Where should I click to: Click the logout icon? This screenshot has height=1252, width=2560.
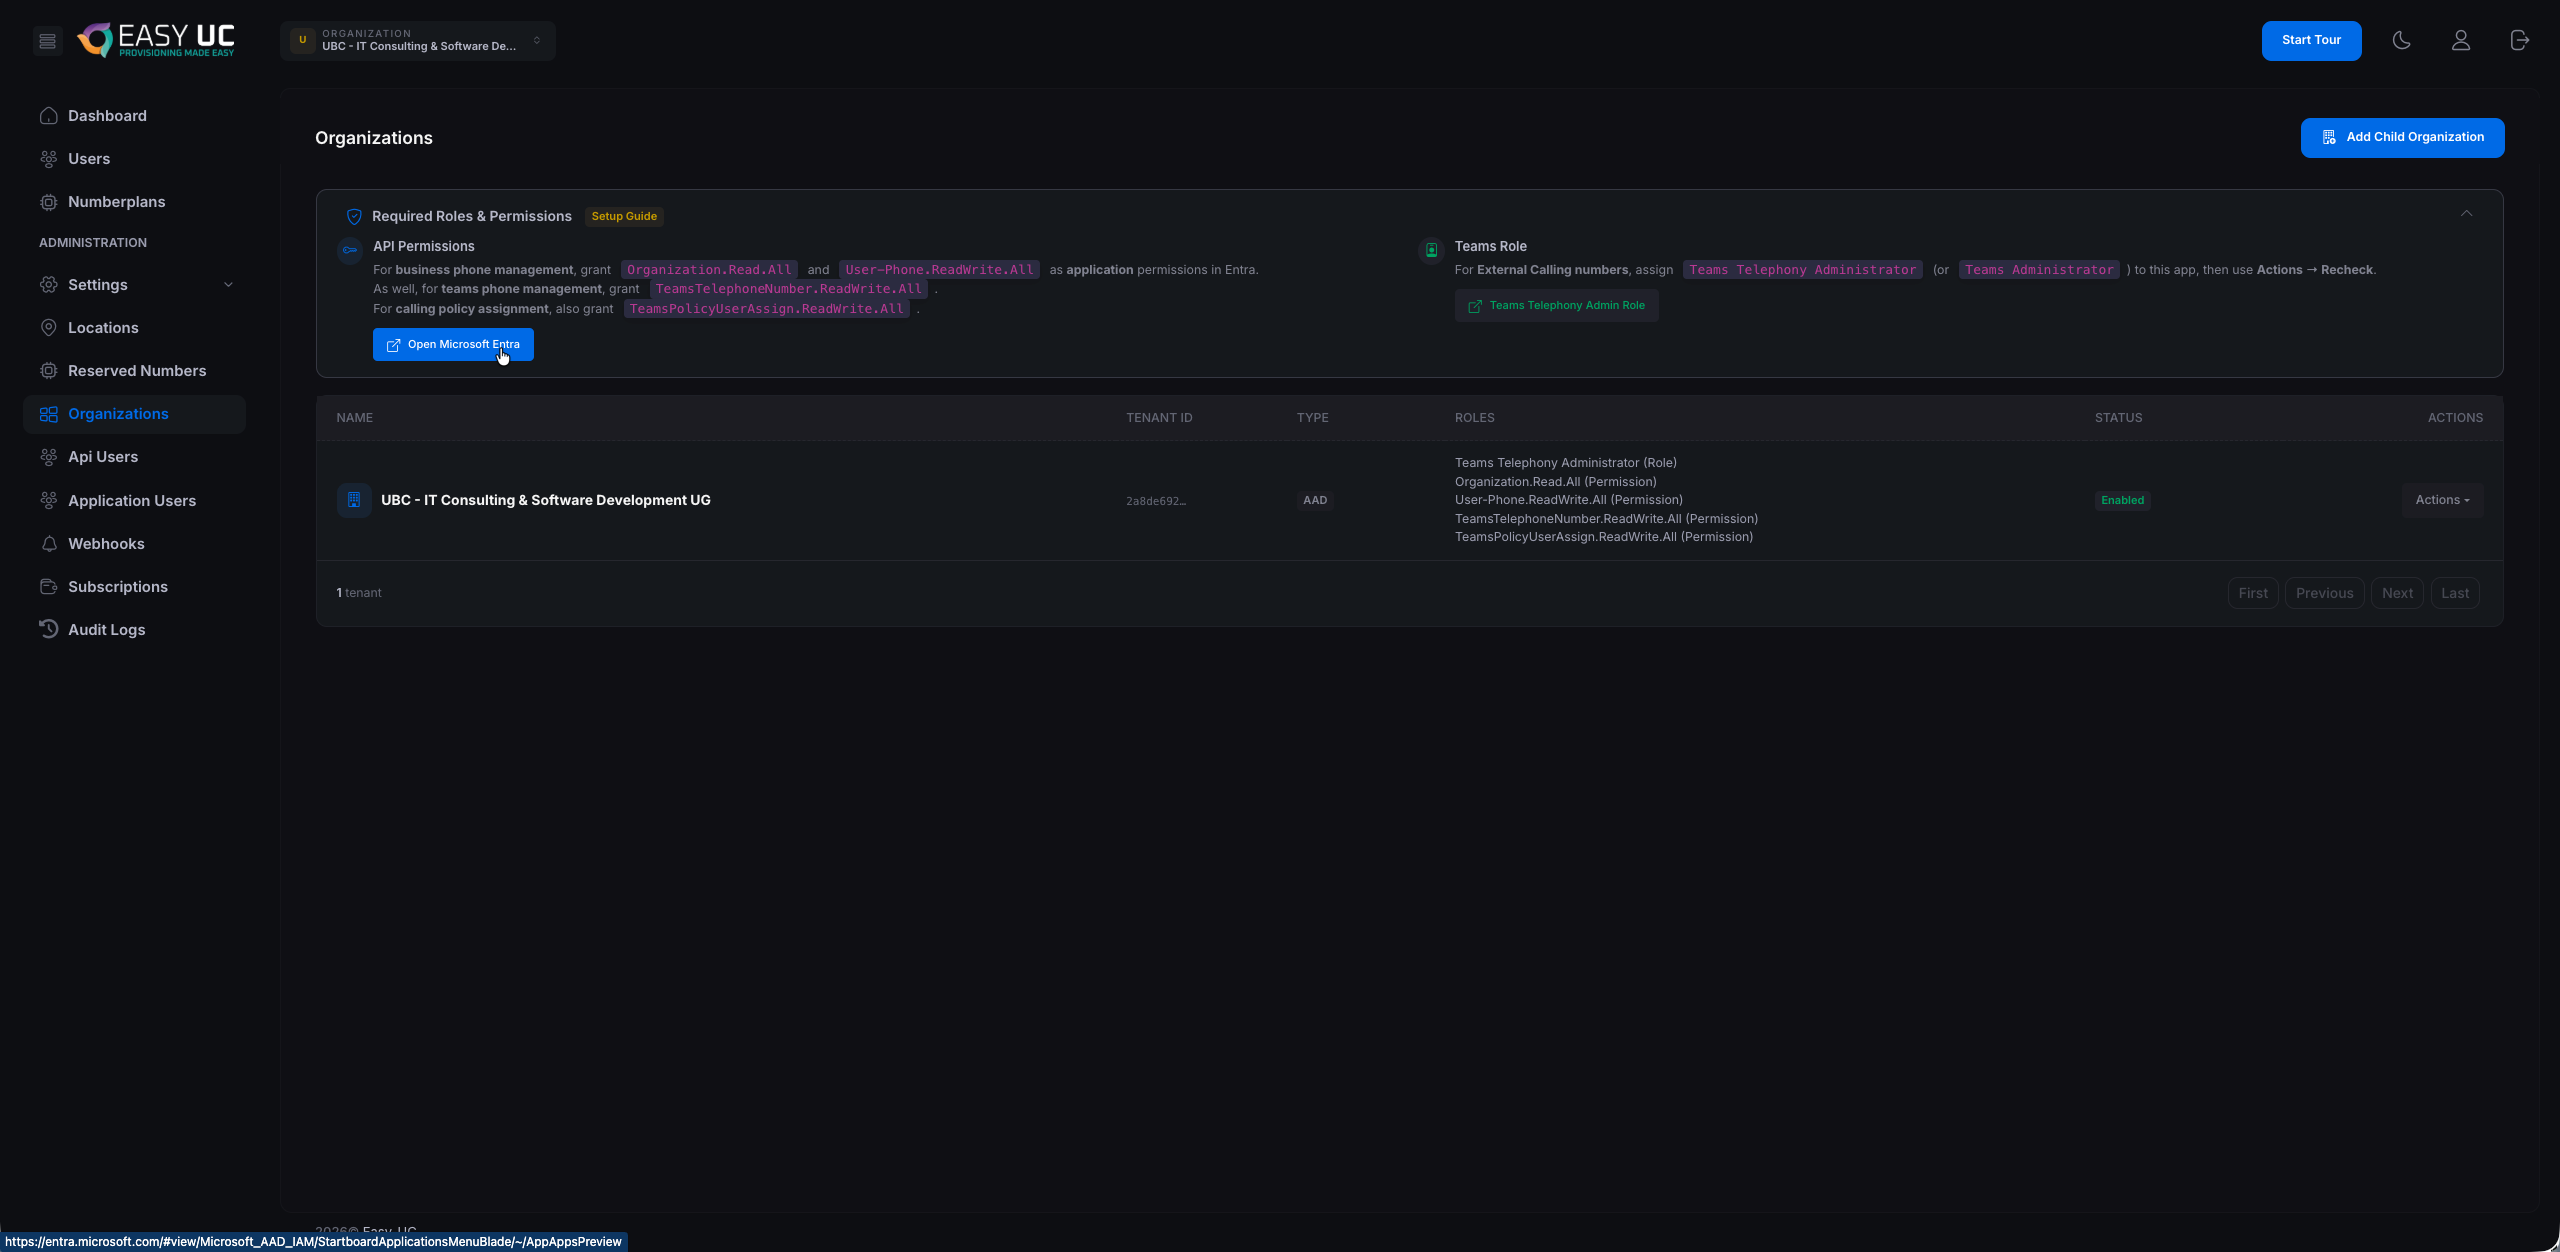coord(2520,41)
